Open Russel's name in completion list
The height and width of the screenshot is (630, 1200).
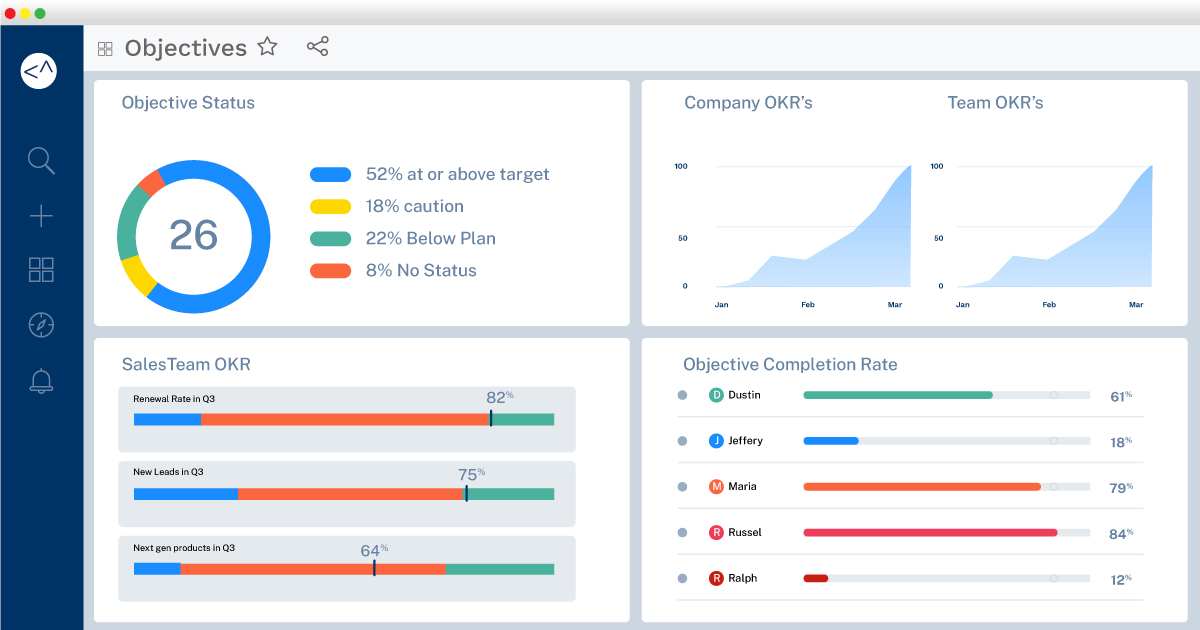coord(744,533)
